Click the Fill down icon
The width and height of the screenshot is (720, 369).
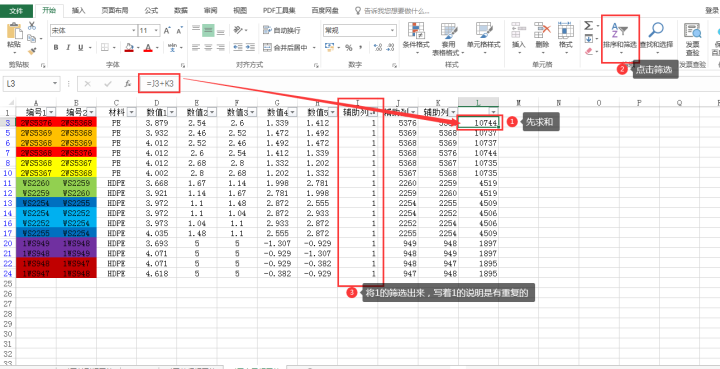pyautogui.click(x=589, y=39)
